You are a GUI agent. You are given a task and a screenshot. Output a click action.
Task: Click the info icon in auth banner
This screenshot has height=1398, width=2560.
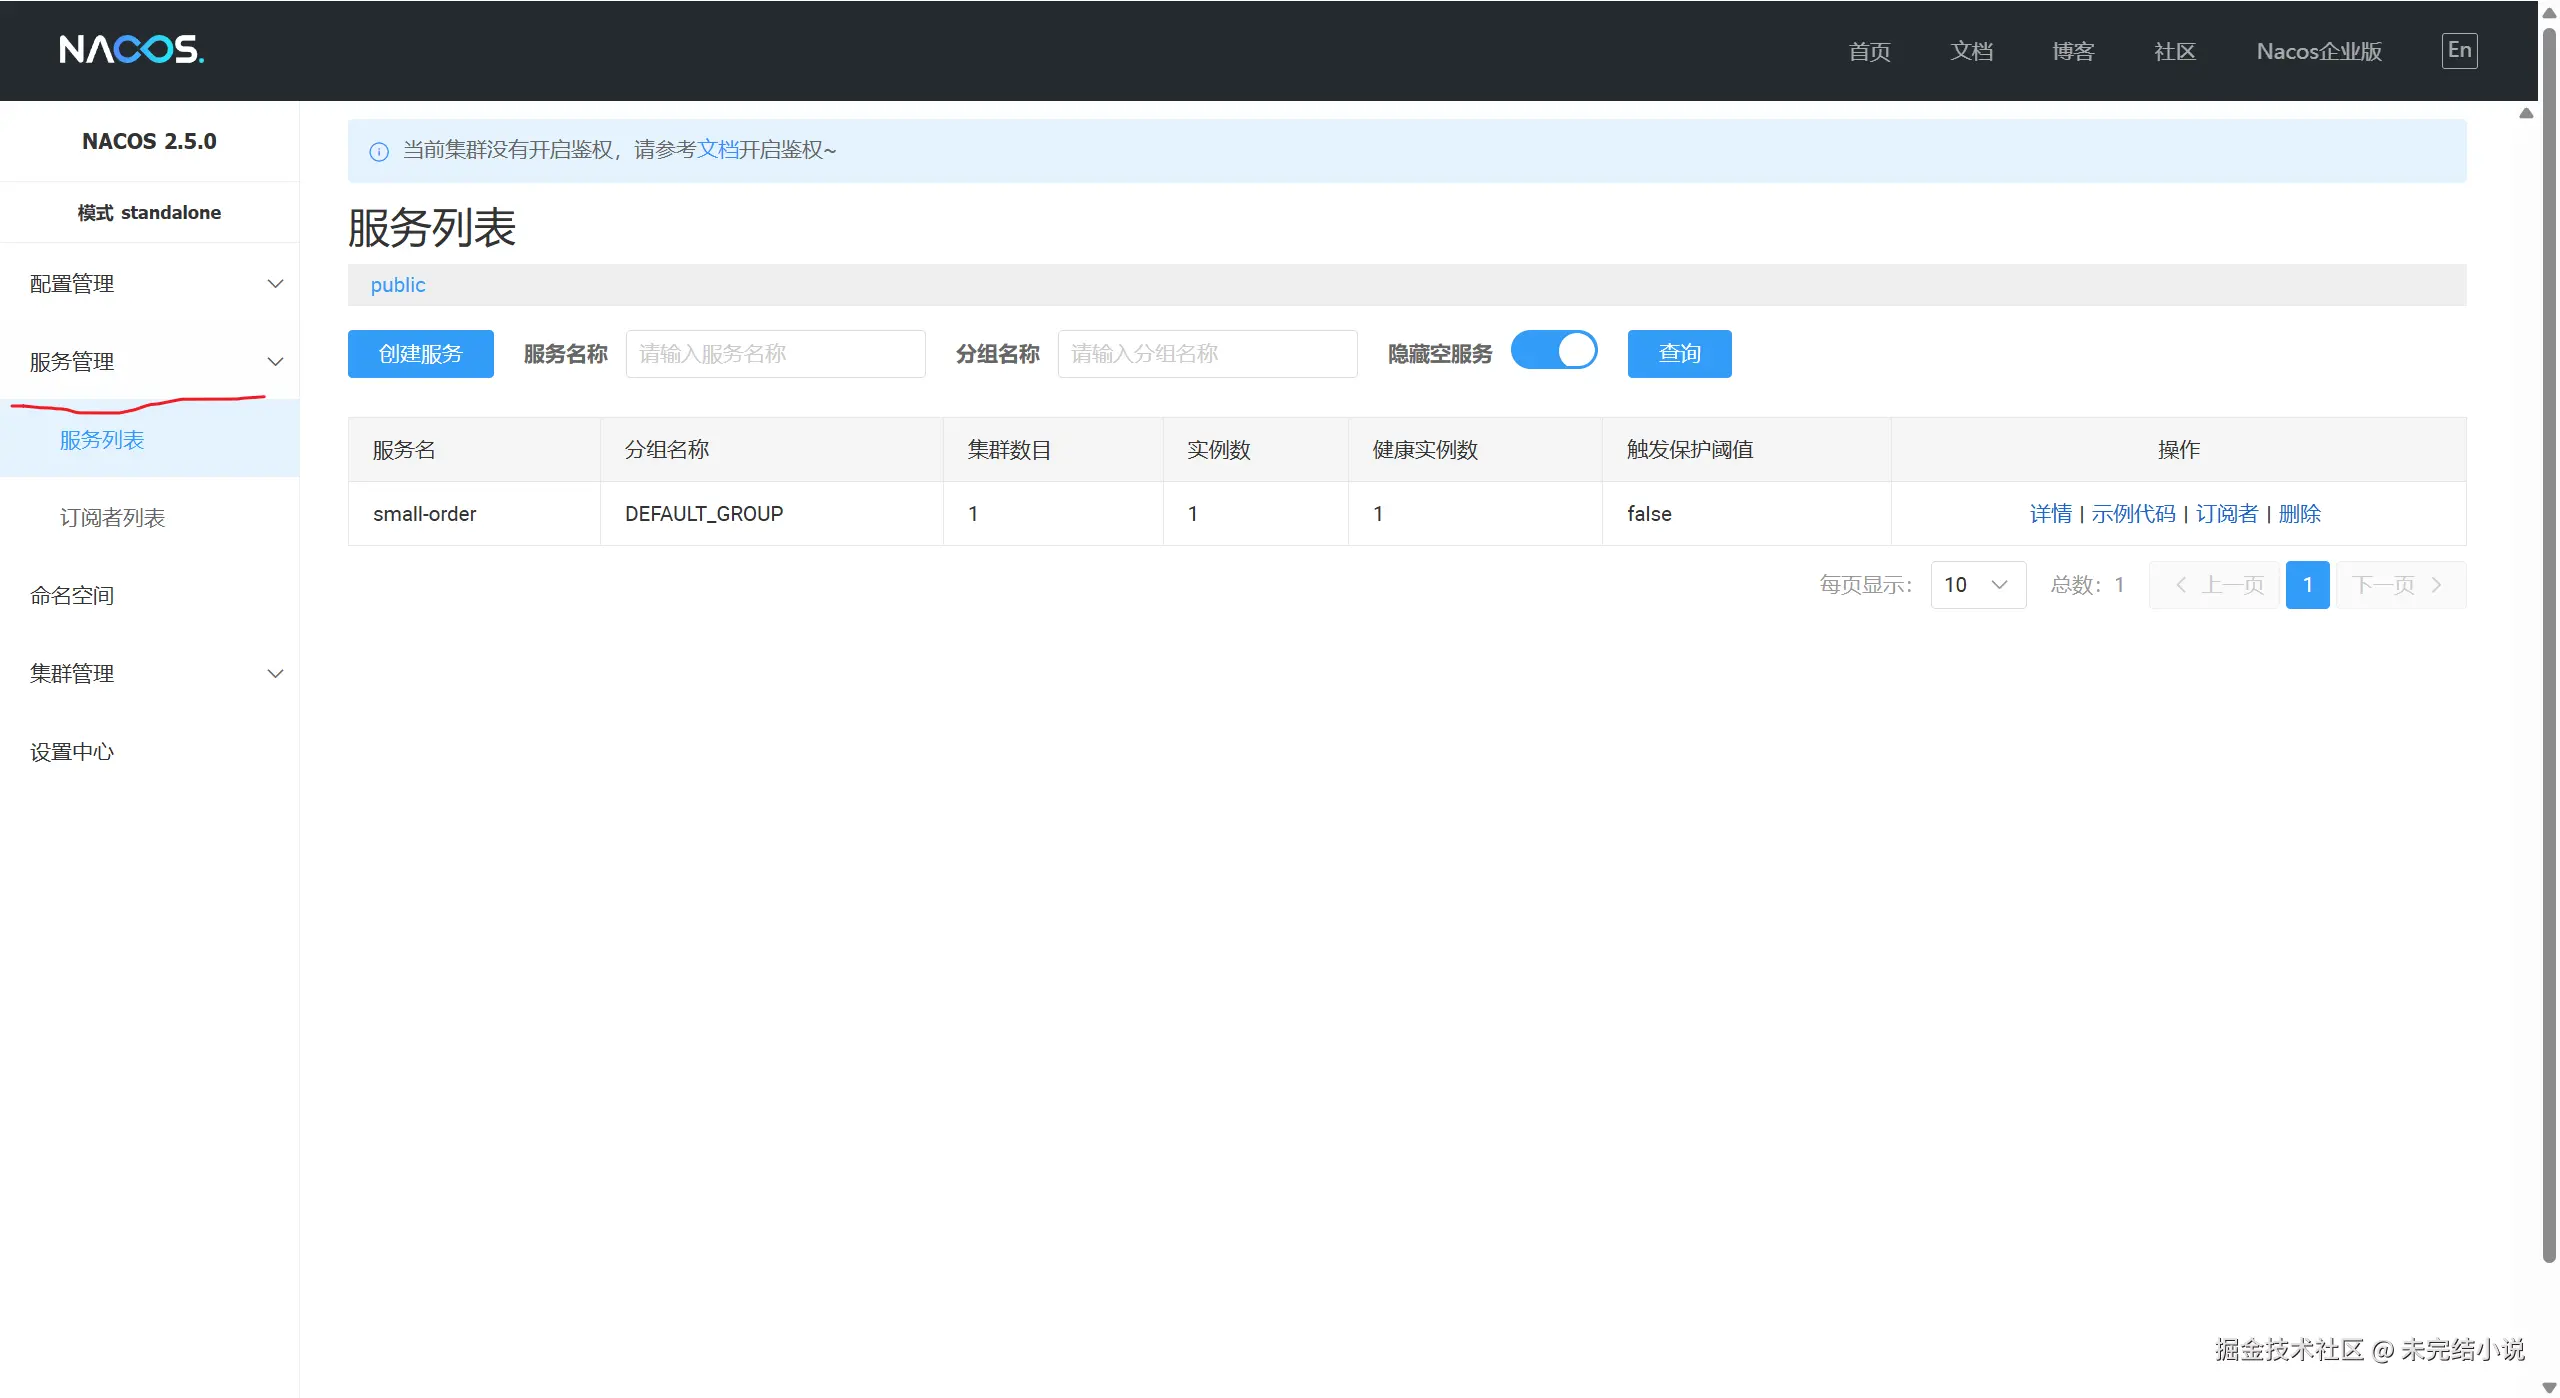(x=379, y=152)
